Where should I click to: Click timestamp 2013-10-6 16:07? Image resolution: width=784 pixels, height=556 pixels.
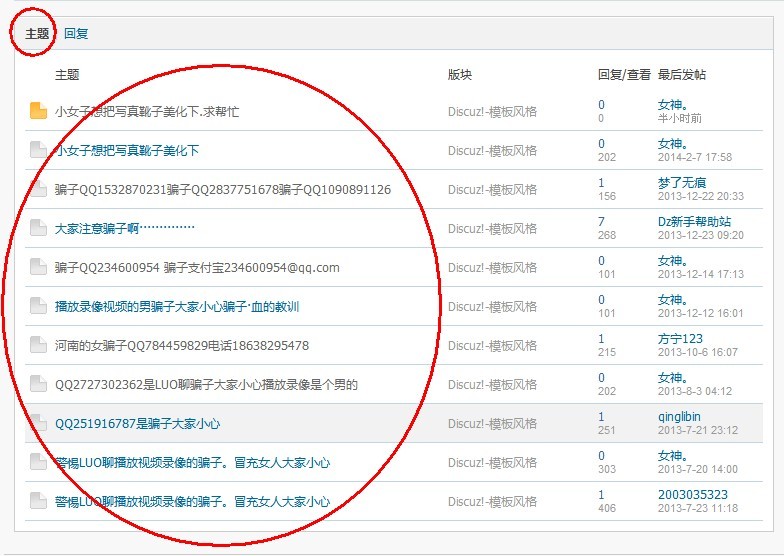point(698,352)
